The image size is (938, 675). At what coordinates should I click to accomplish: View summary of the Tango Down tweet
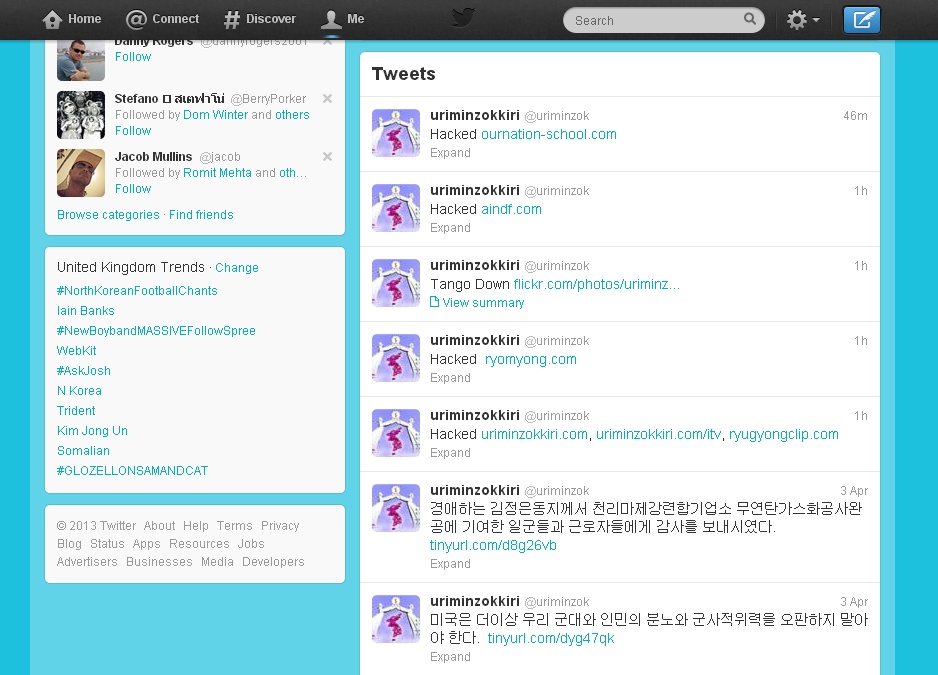coord(483,303)
